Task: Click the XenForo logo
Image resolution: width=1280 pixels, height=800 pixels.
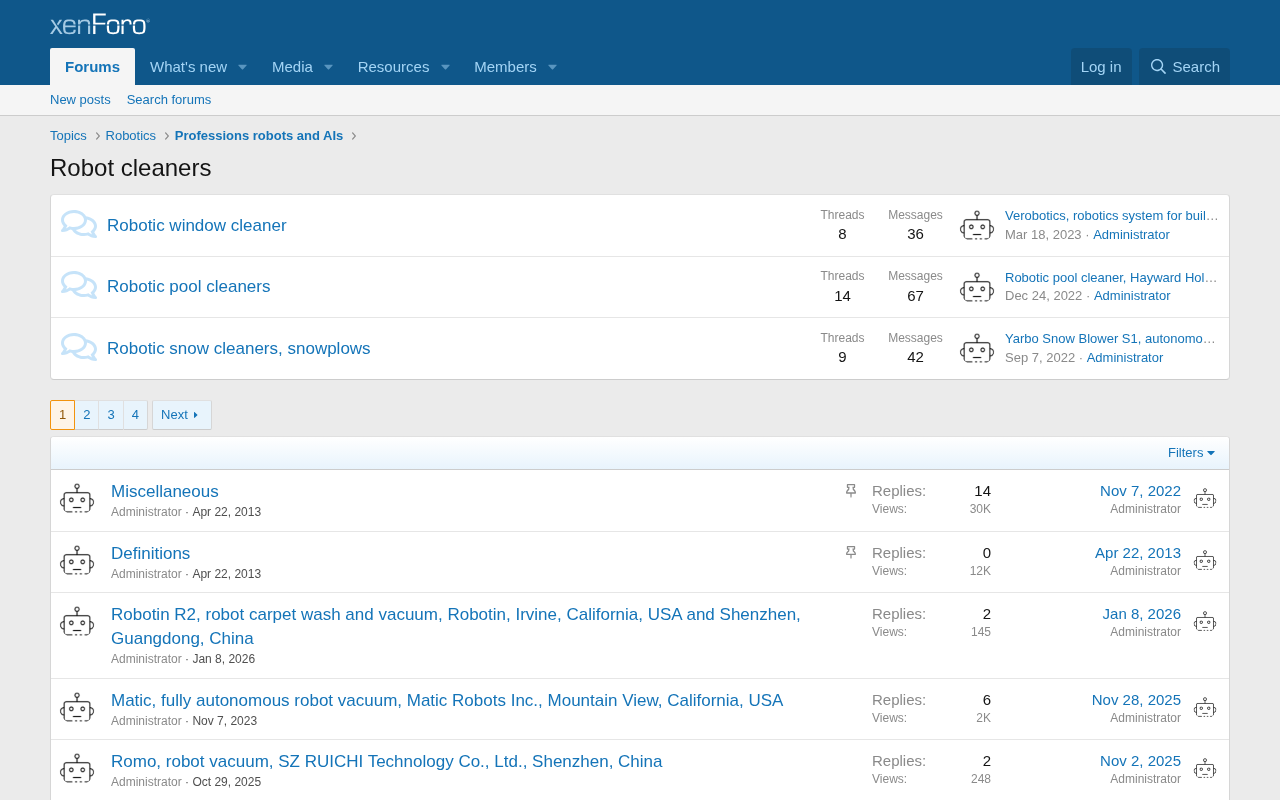Action: [x=100, y=24]
